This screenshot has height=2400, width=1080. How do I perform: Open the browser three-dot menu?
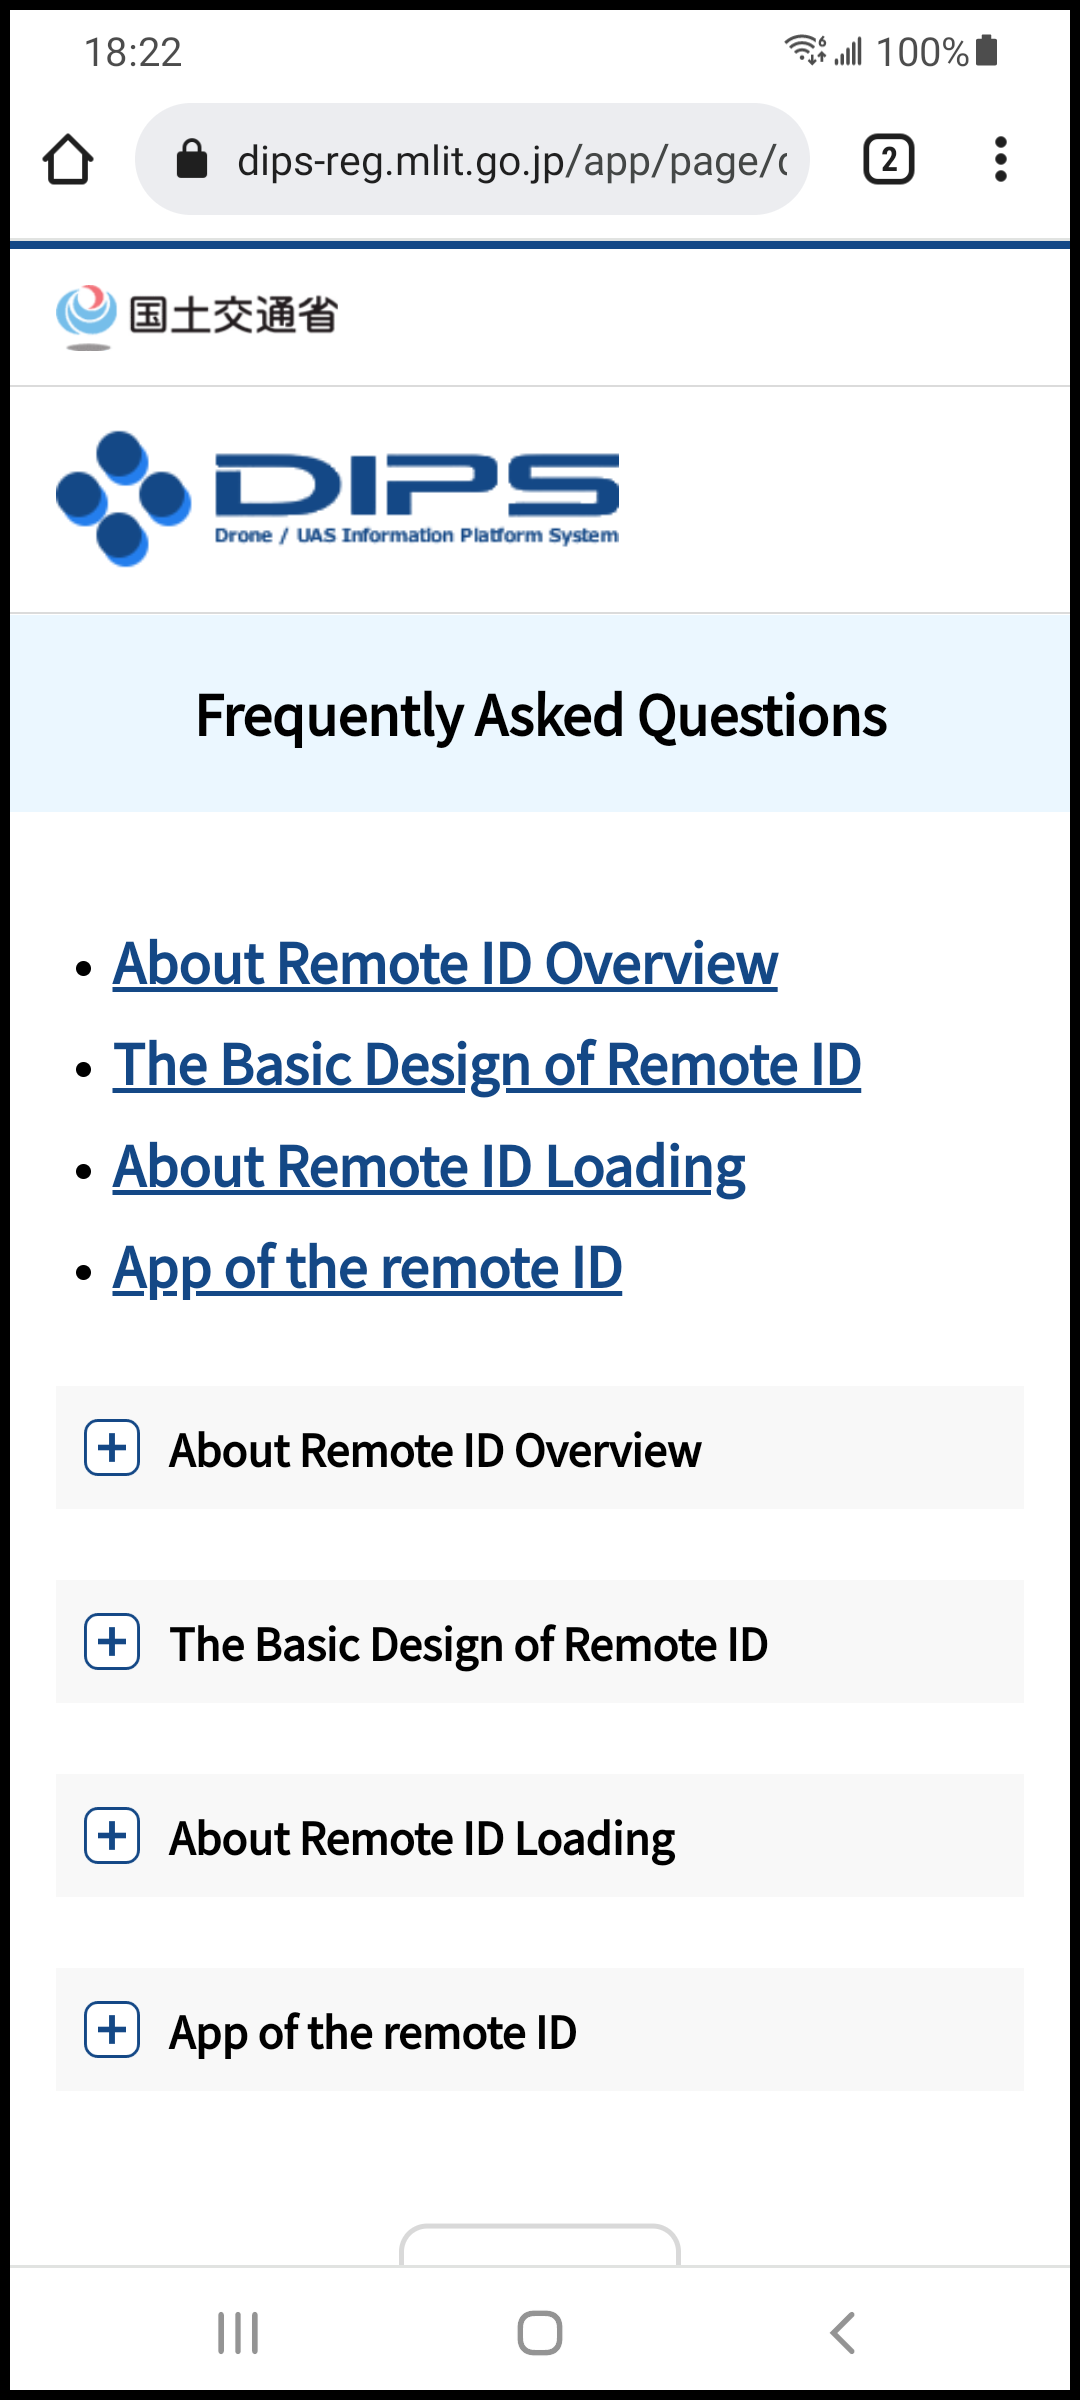(1000, 159)
